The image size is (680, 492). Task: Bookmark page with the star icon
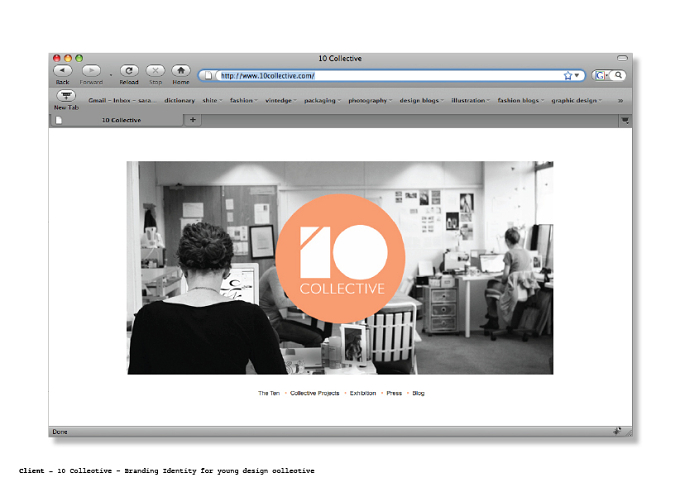coord(568,75)
